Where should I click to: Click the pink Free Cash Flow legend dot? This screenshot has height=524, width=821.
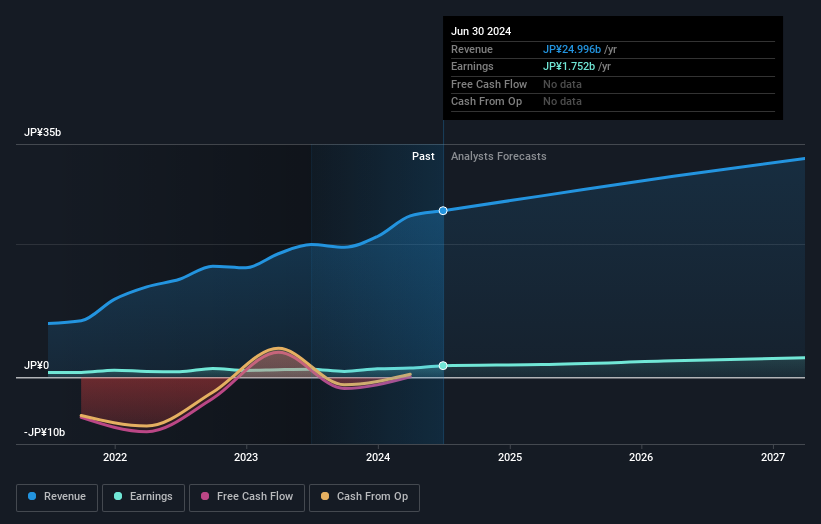pyautogui.click(x=205, y=496)
